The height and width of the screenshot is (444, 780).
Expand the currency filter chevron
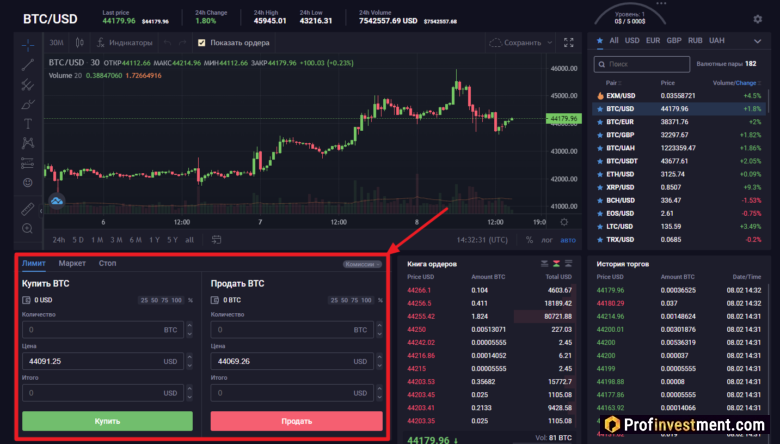(x=757, y=41)
